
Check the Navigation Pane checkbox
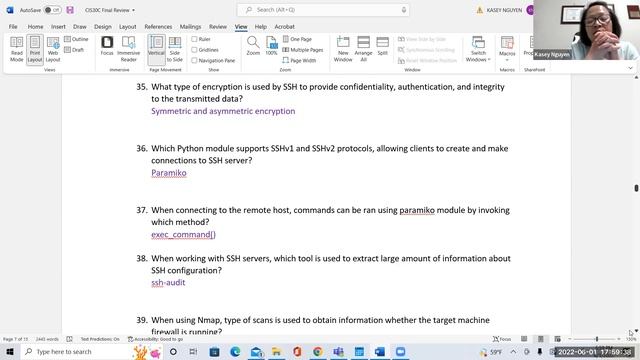[x=194, y=60]
